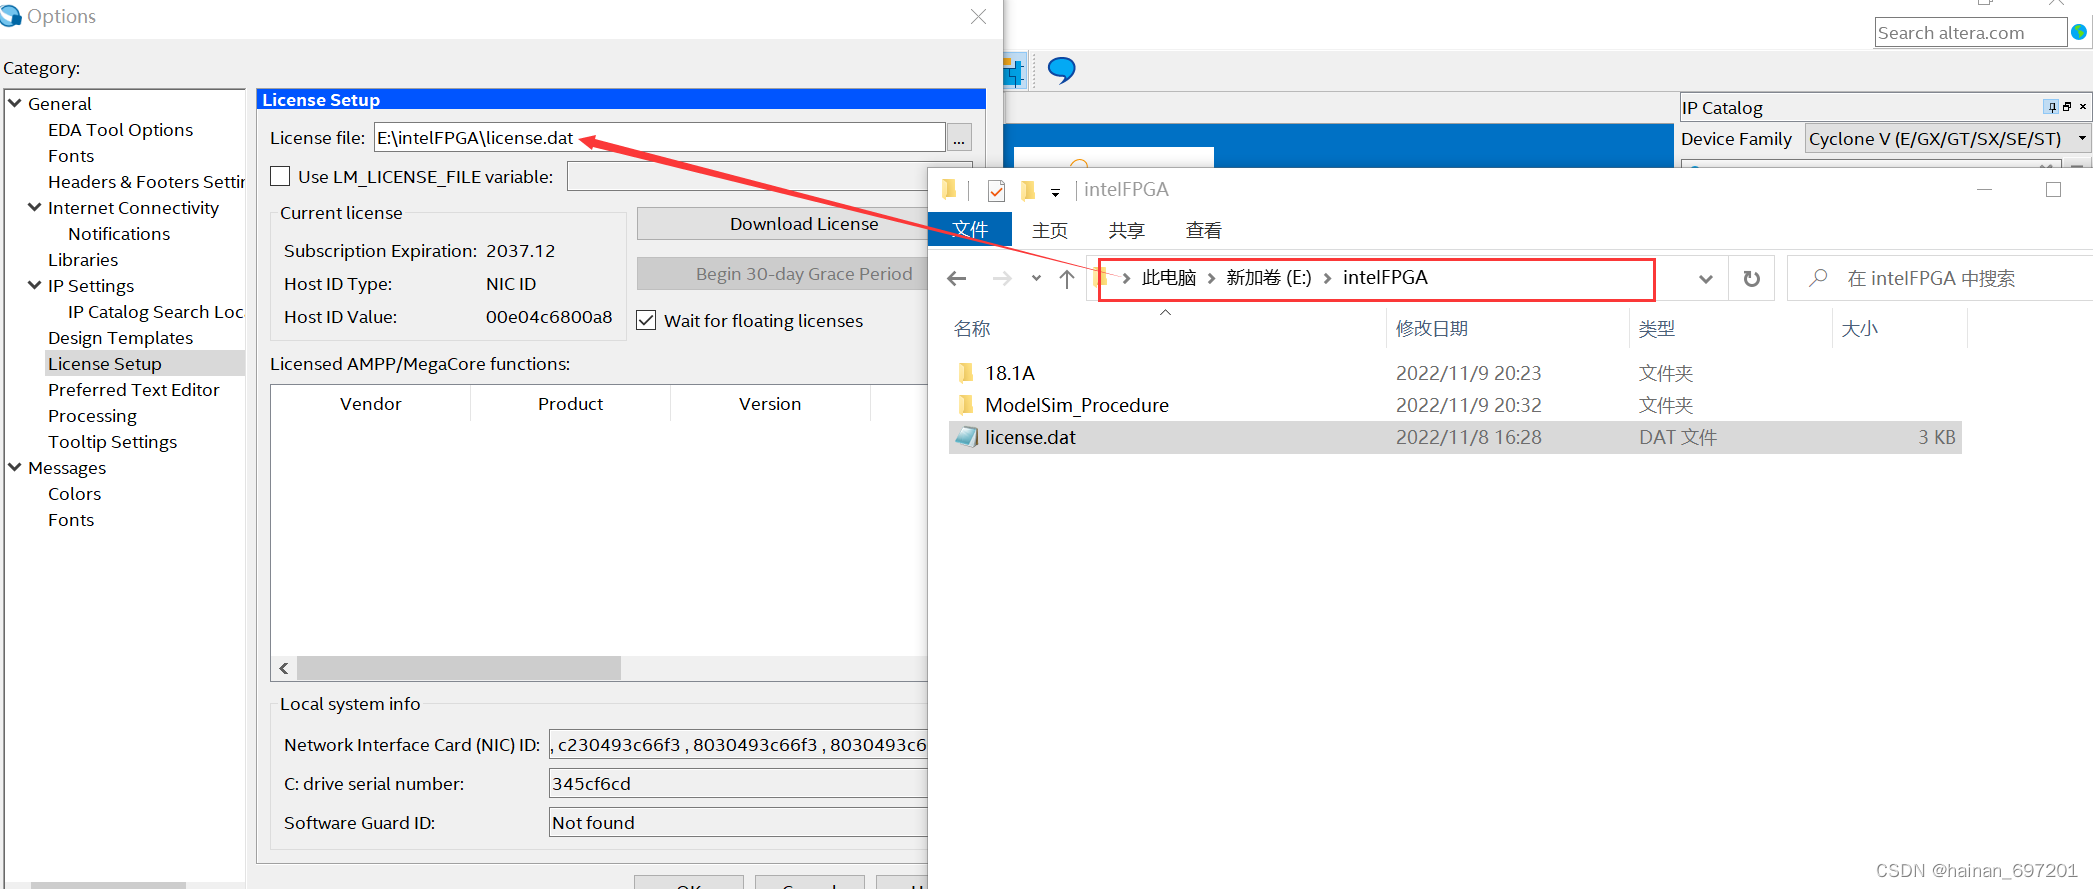This screenshot has width=2093, height=889.
Task: Click the Explorer up-one-level arrow
Action: tap(1067, 278)
